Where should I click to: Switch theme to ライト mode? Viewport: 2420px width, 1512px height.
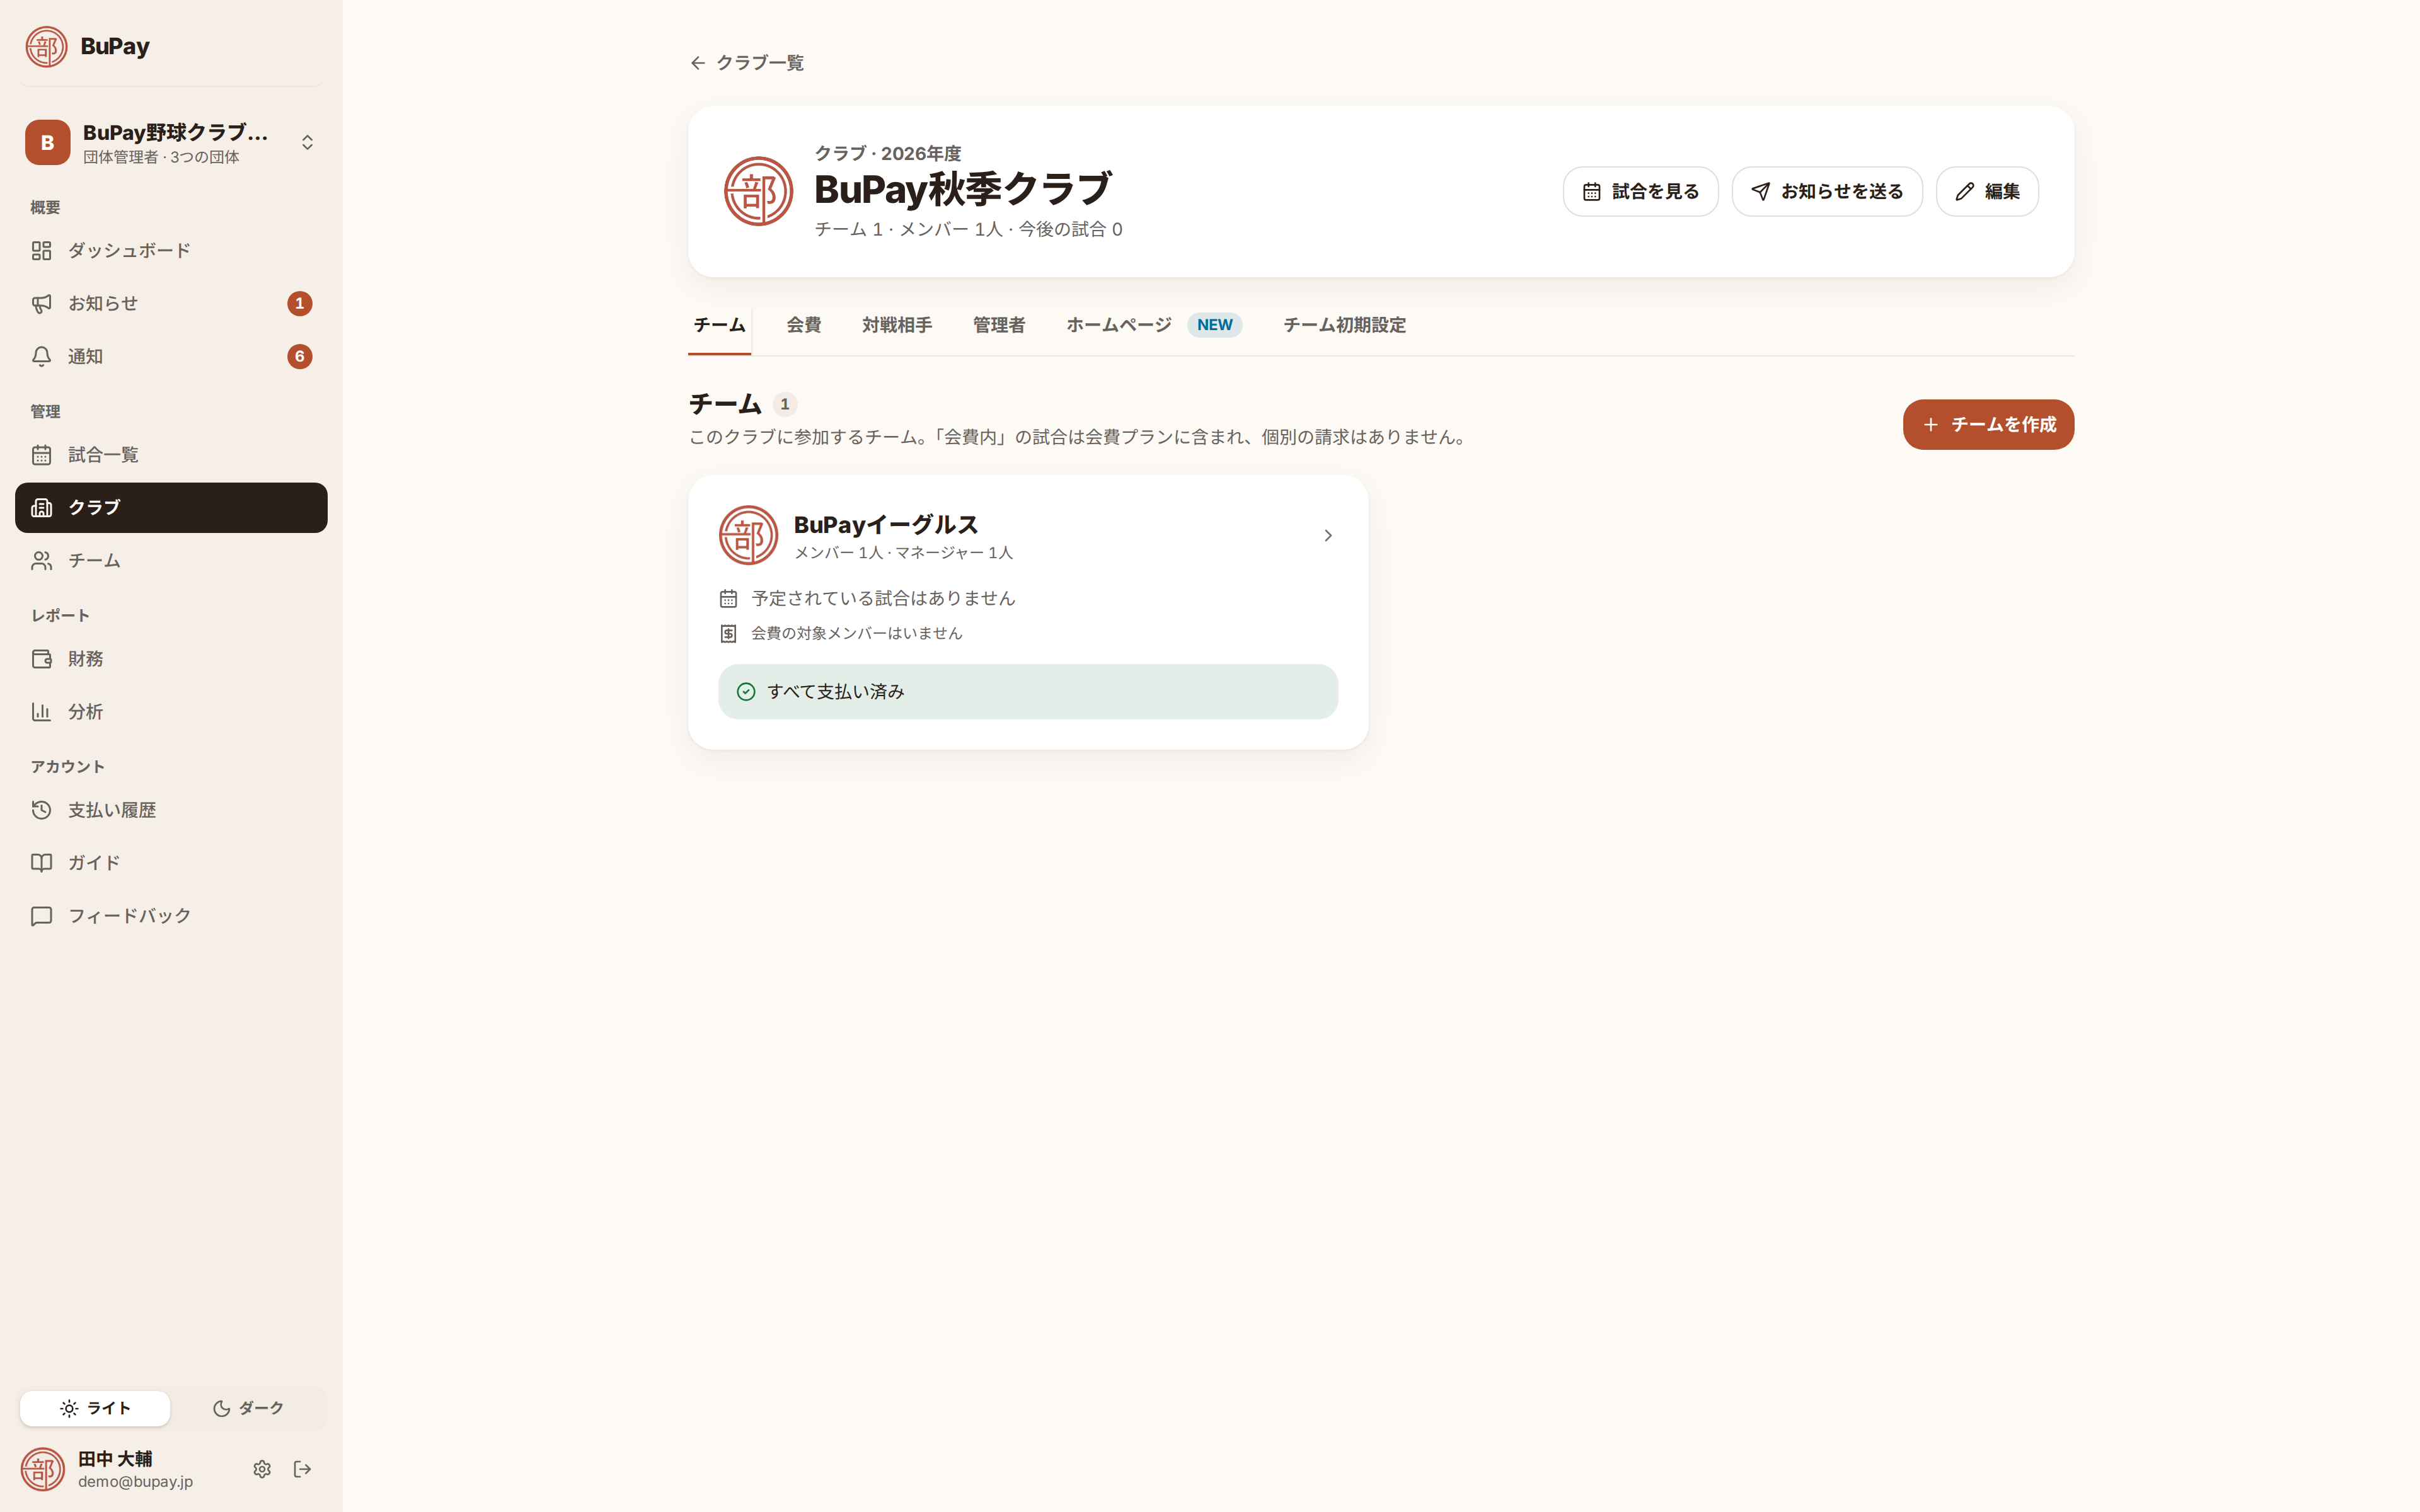[x=95, y=1408]
